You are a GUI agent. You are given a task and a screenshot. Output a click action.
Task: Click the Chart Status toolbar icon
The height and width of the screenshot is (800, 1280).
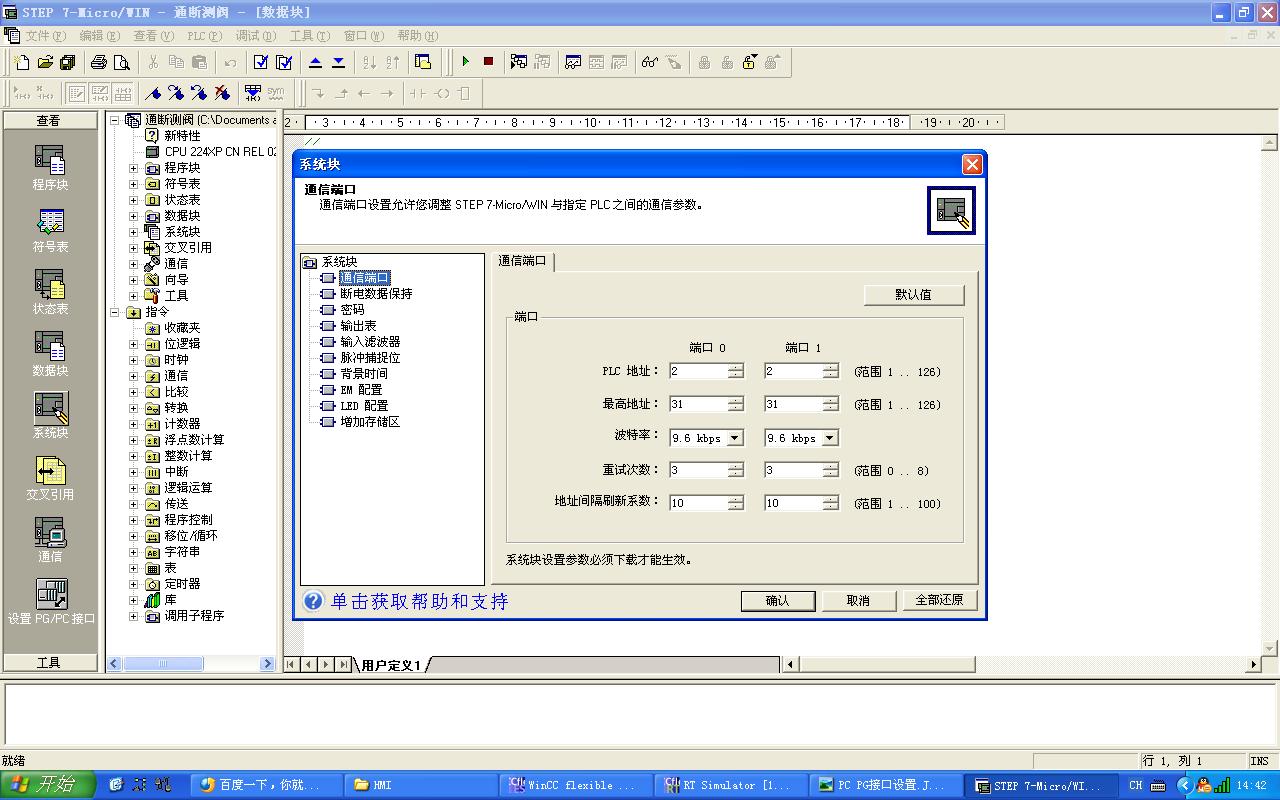tap(573, 62)
